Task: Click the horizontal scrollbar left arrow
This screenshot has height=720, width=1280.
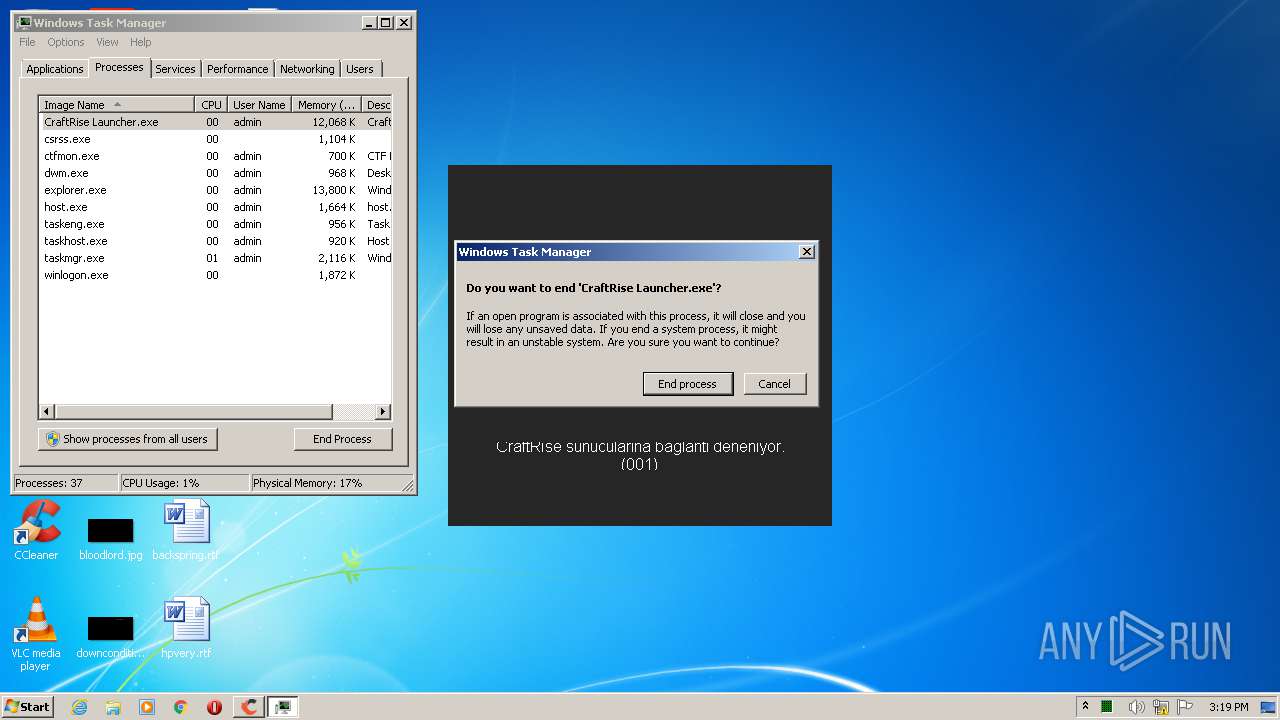Action: pos(47,412)
